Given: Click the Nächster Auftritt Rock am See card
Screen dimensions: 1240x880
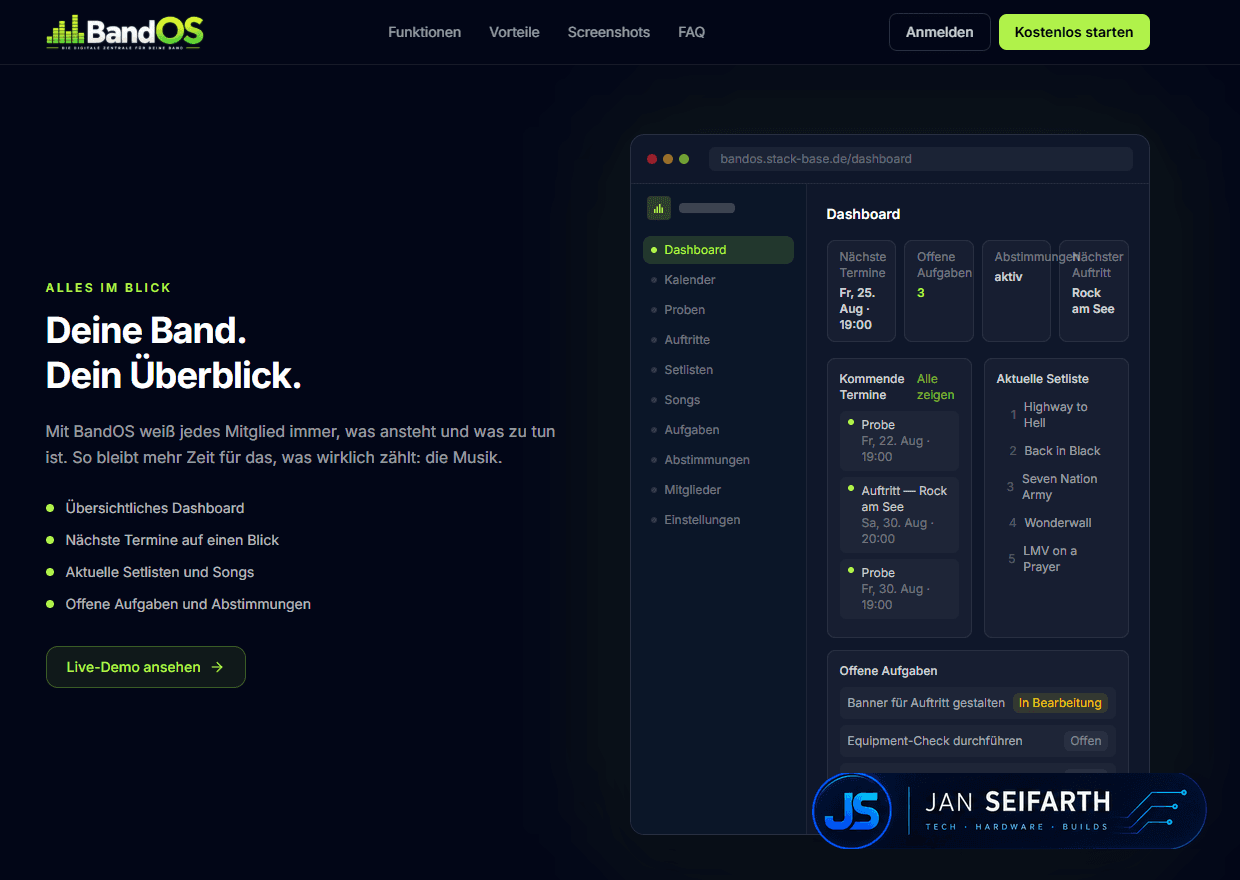Looking at the screenshot, I should (x=1094, y=291).
